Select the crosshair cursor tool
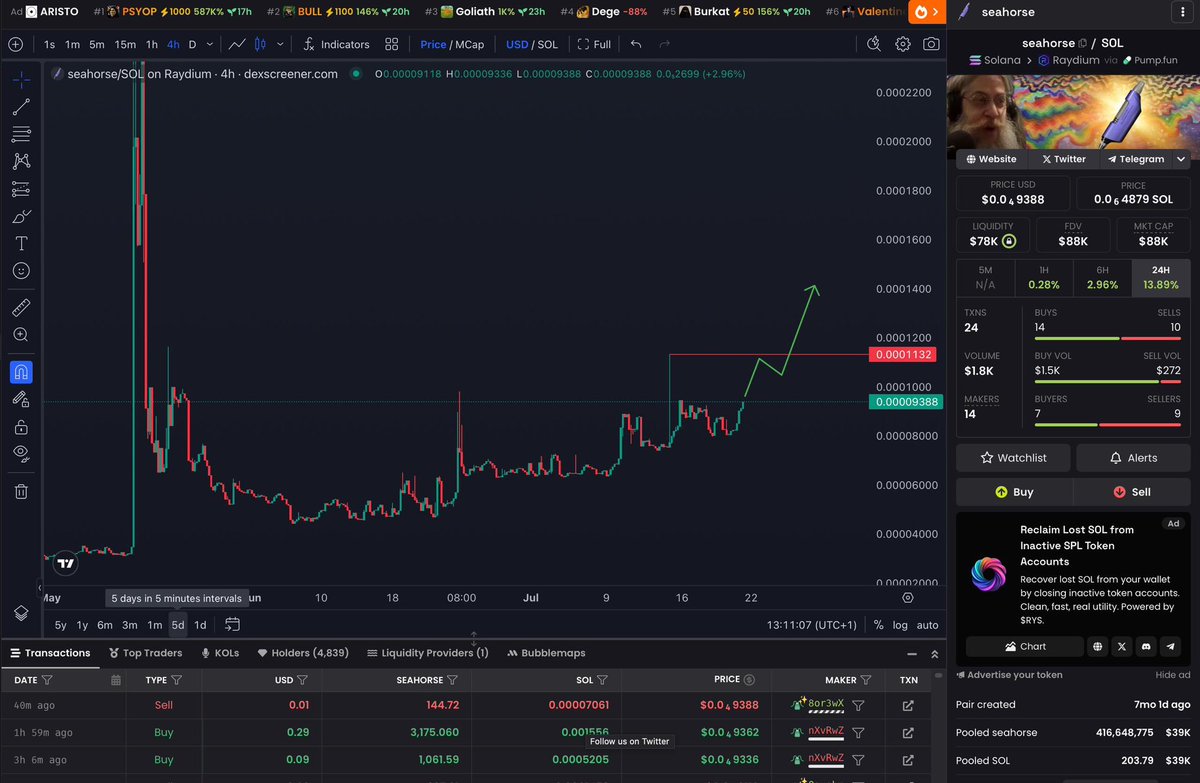This screenshot has width=1200, height=783. [21, 80]
